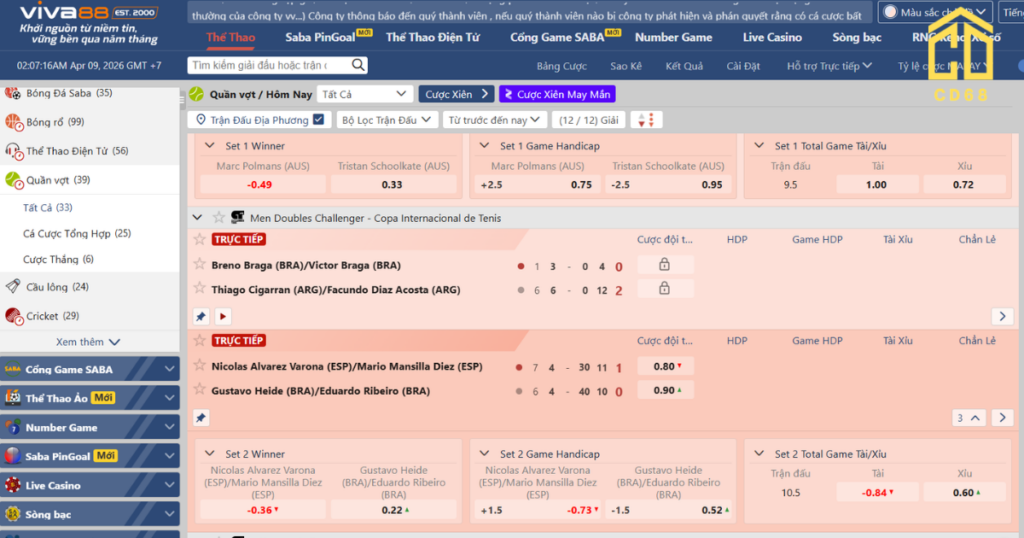
Task: Click the live stream play icon for Braga match
Action: [x=222, y=316]
